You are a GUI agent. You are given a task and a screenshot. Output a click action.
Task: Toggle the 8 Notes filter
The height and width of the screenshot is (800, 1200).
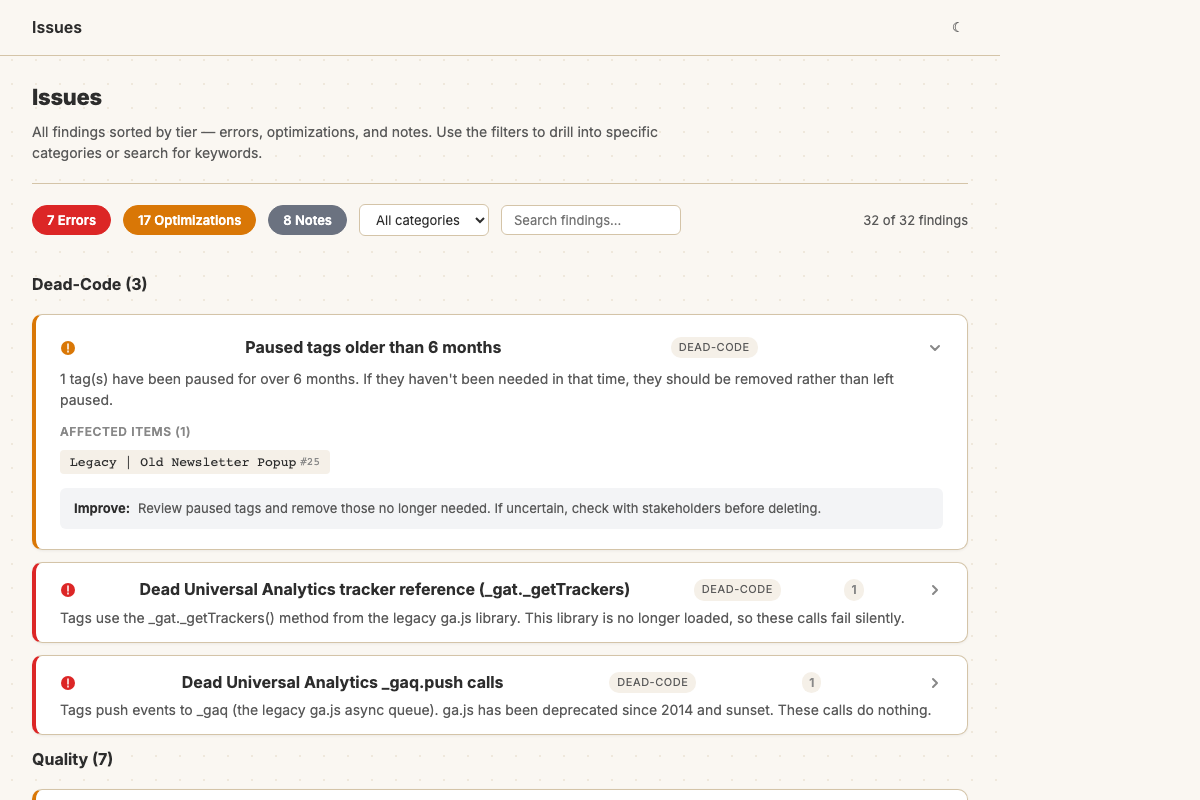tap(307, 220)
